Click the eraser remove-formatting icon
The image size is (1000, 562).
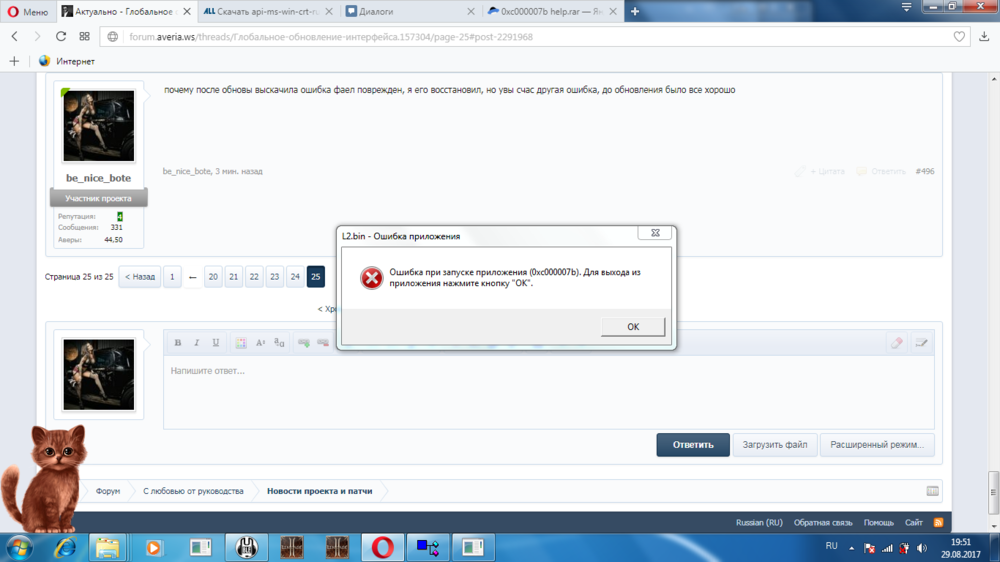pos(897,343)
